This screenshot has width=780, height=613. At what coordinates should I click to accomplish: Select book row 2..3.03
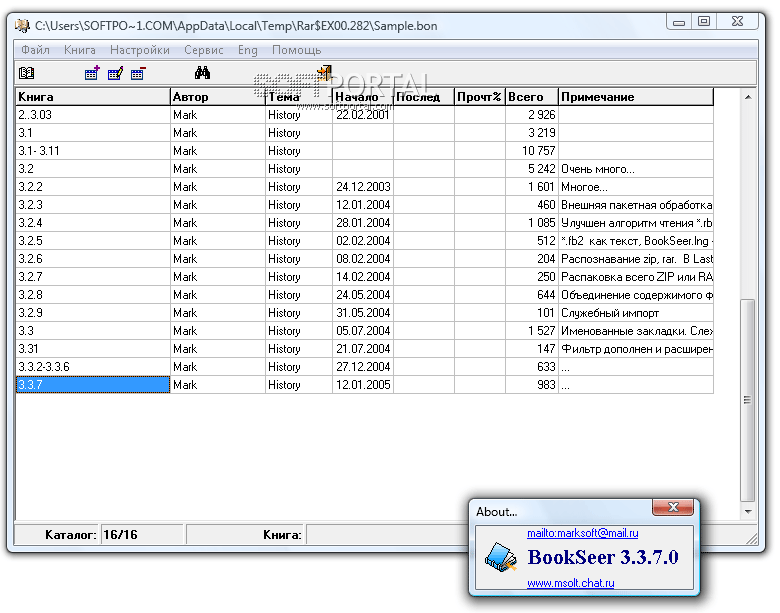pos(365,115)
